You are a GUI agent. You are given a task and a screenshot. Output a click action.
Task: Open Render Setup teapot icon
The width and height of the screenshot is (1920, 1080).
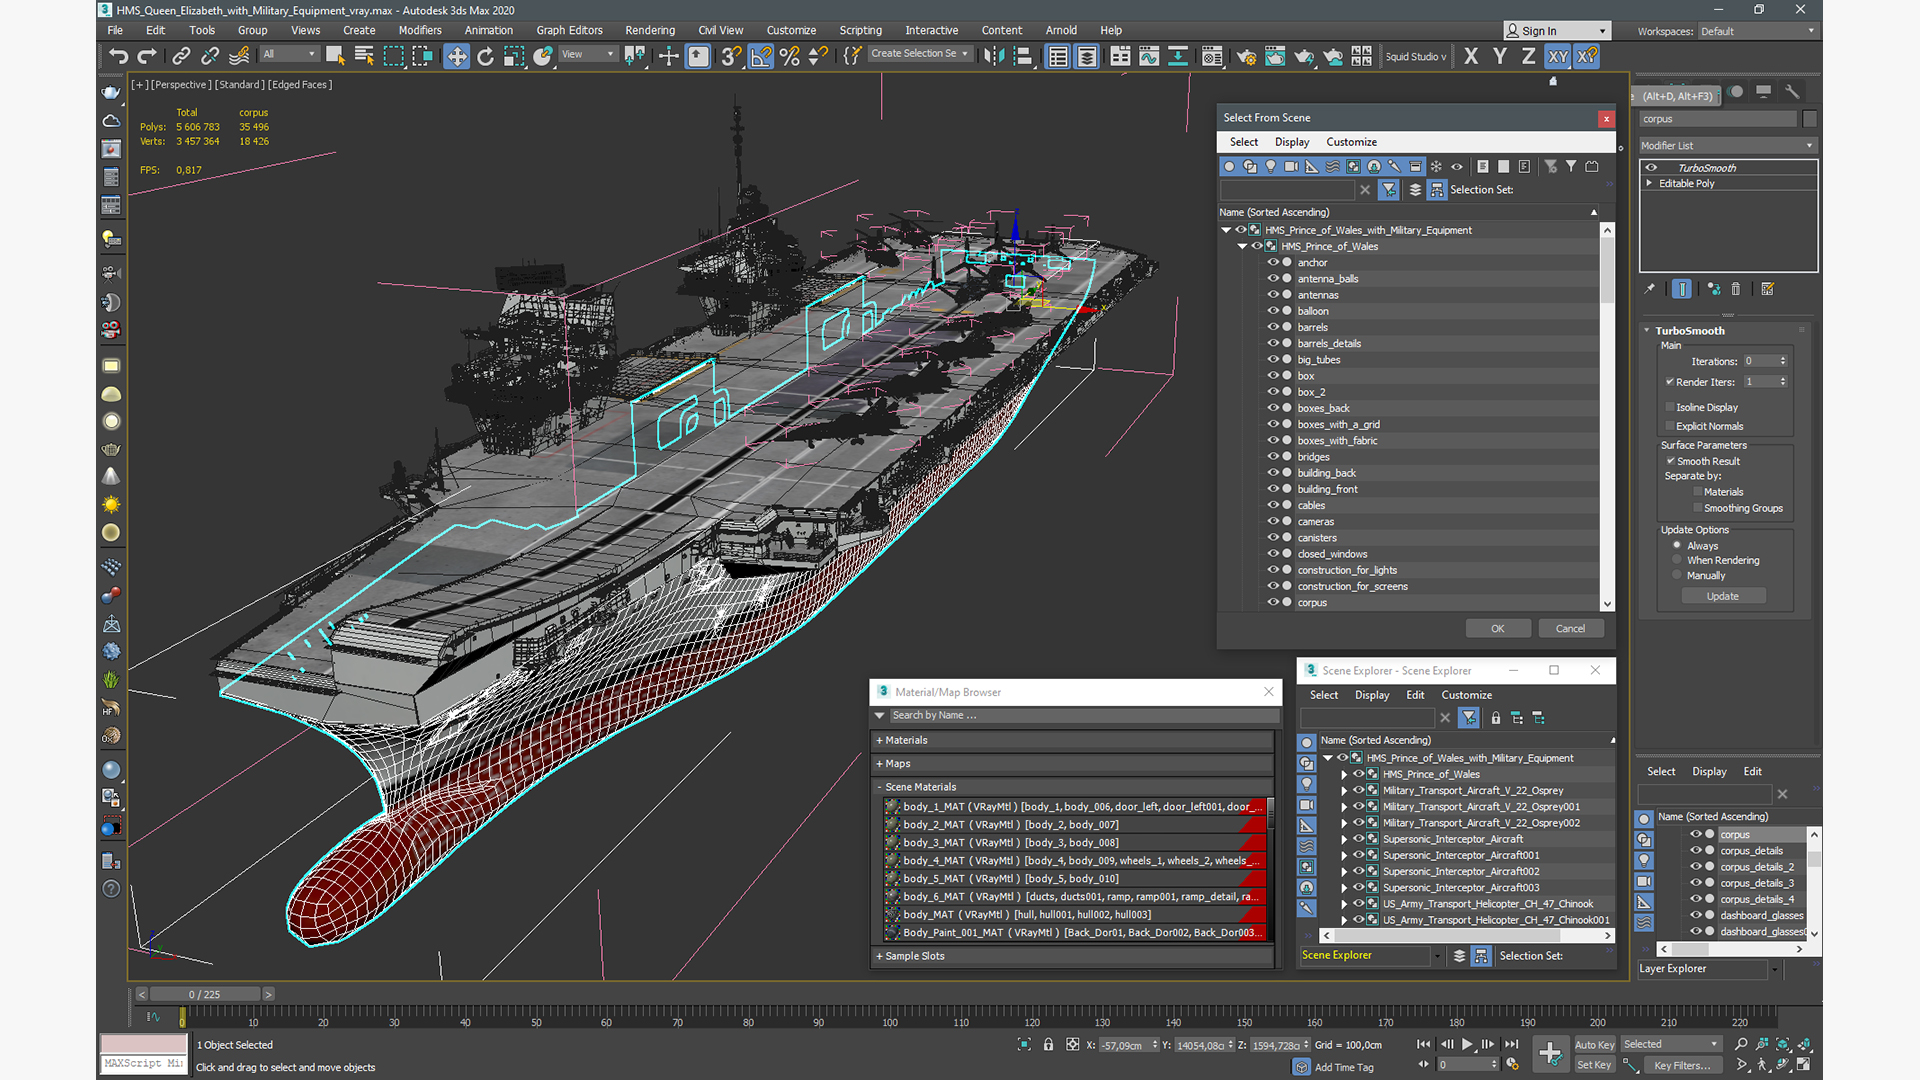[x=1246, y=56]
